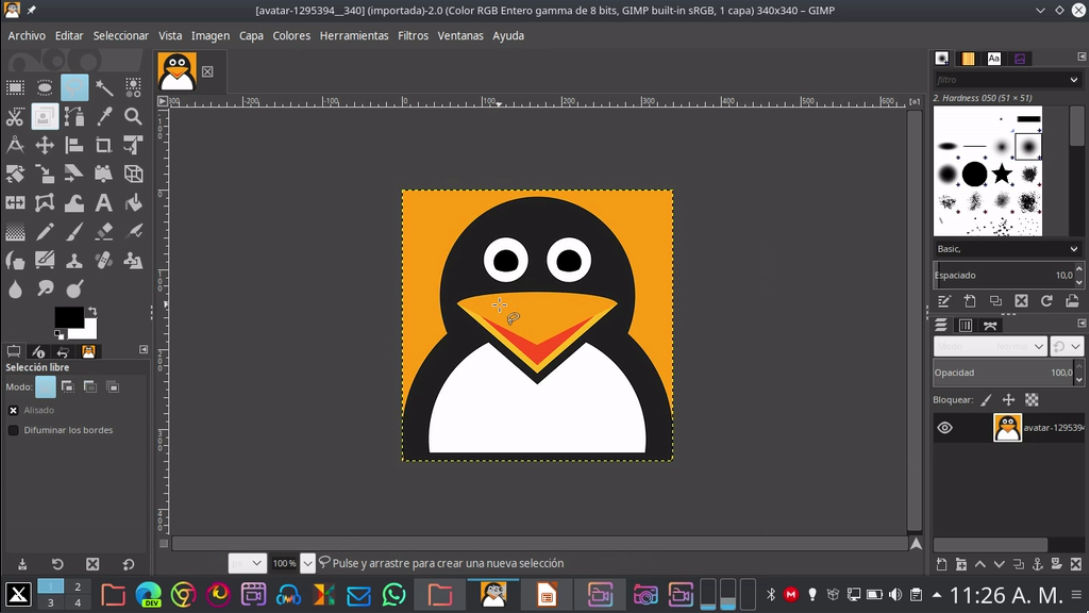Select the Smudge tool
Viewport: 1089px width, 613px height.
click(x=44, y=289)
